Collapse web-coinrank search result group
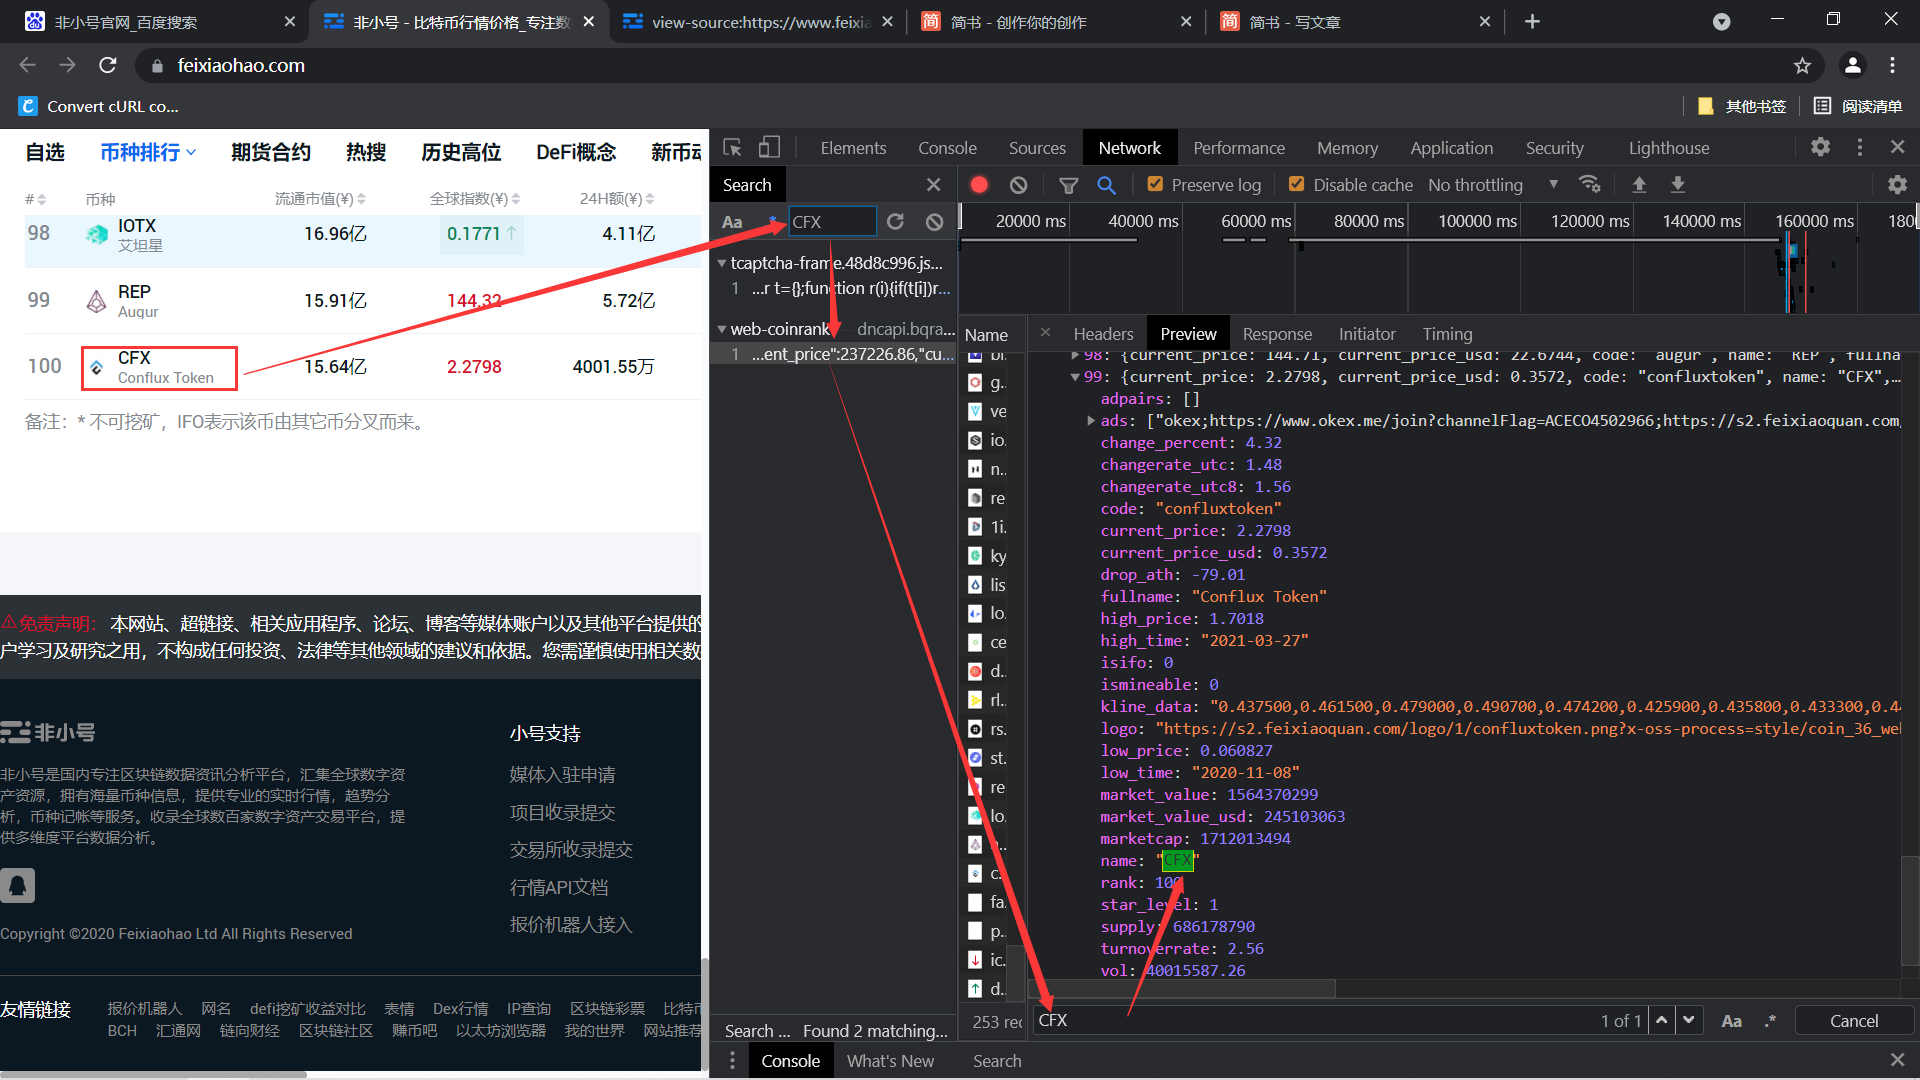 [722, 329]
